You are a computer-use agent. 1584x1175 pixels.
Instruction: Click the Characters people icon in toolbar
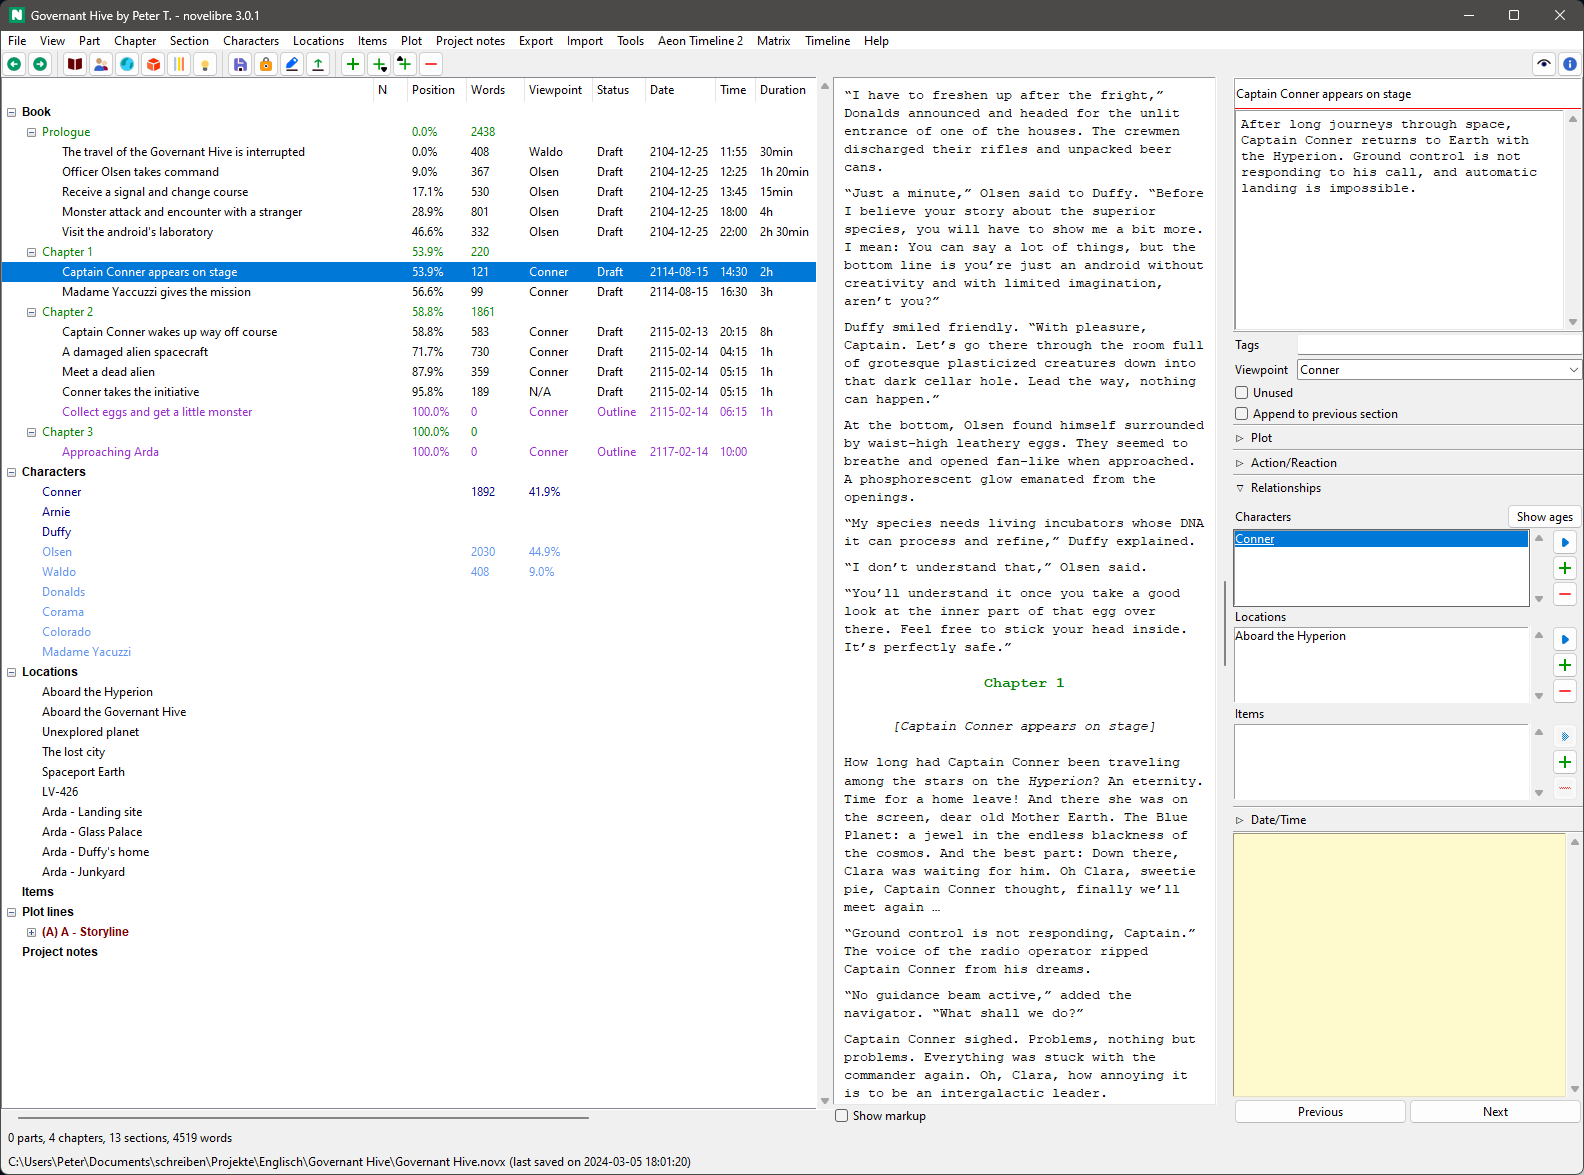tap(101, 64)
